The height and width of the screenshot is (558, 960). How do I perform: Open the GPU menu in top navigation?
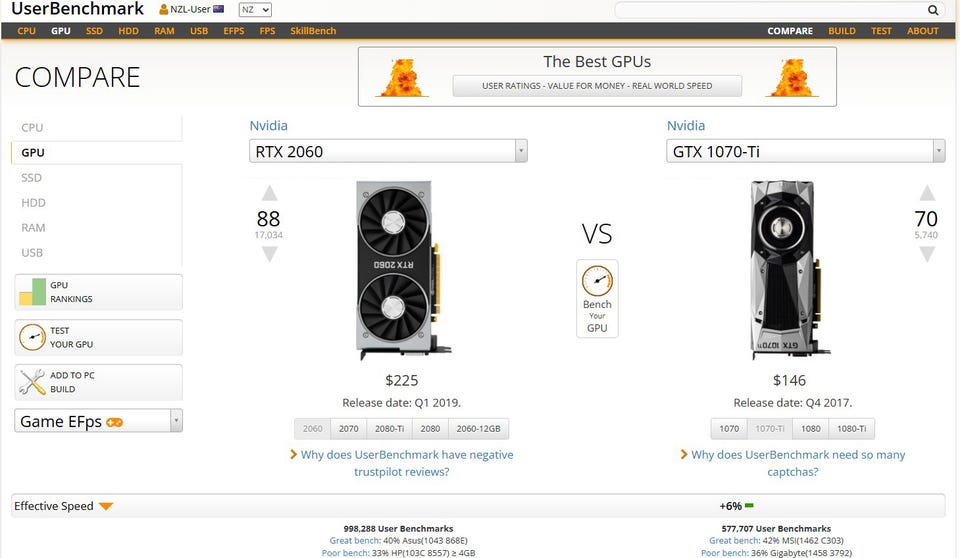click(x=61, y=31)
